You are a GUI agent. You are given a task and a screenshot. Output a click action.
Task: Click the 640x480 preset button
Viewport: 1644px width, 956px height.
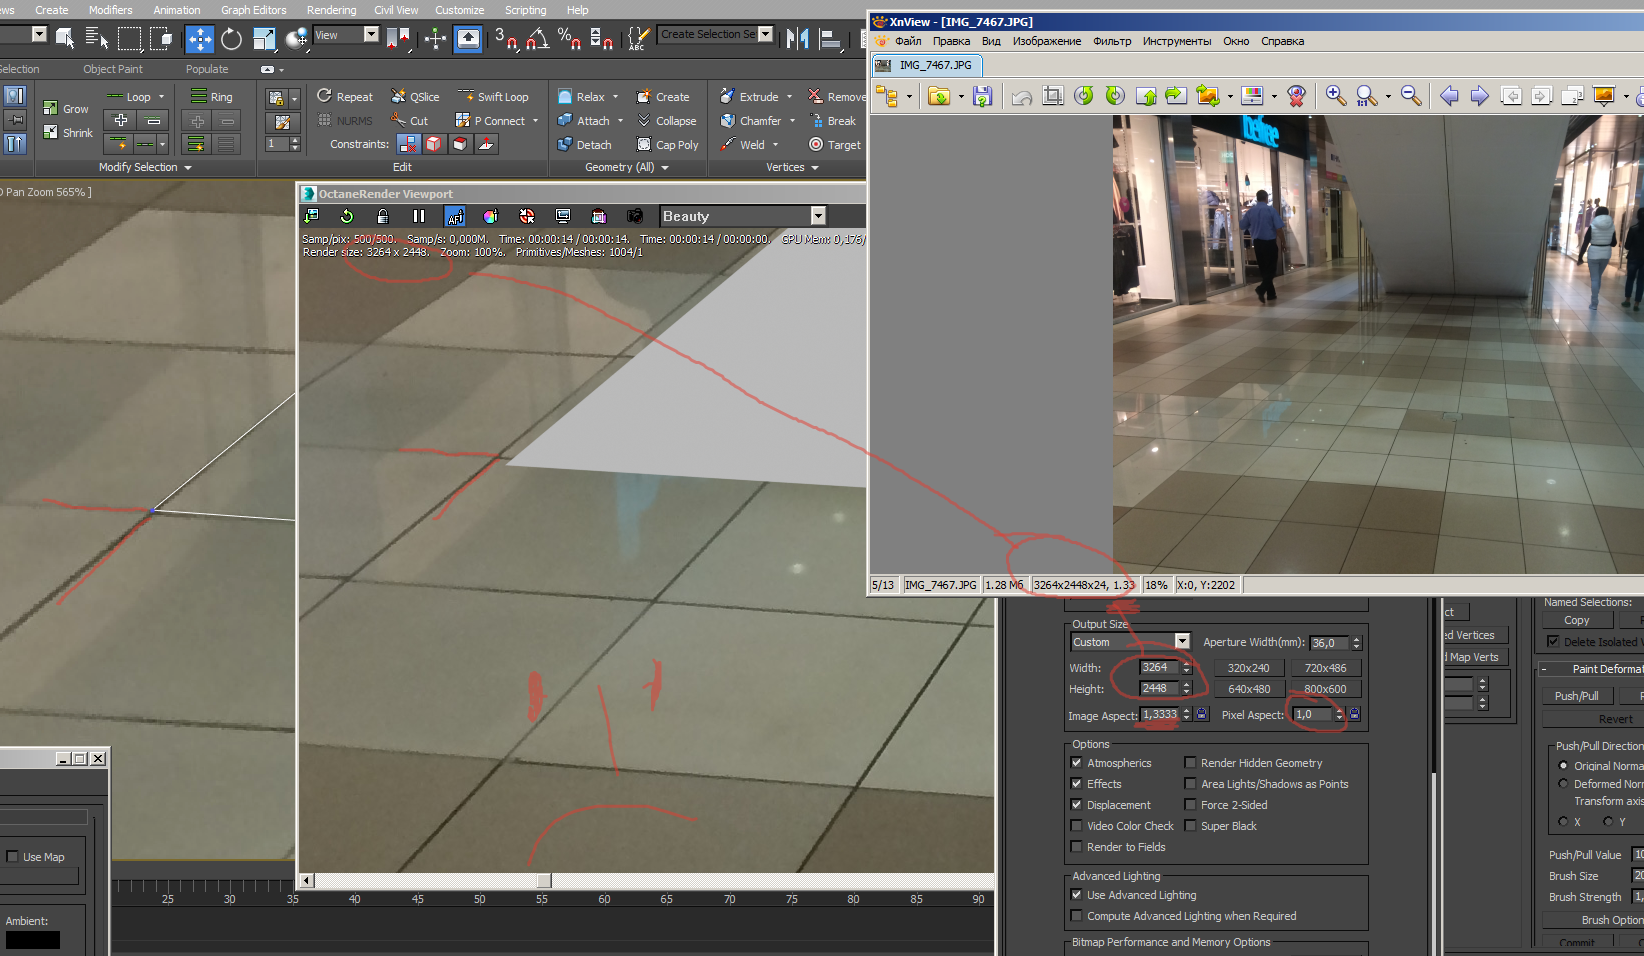(x=1249, y=689)
